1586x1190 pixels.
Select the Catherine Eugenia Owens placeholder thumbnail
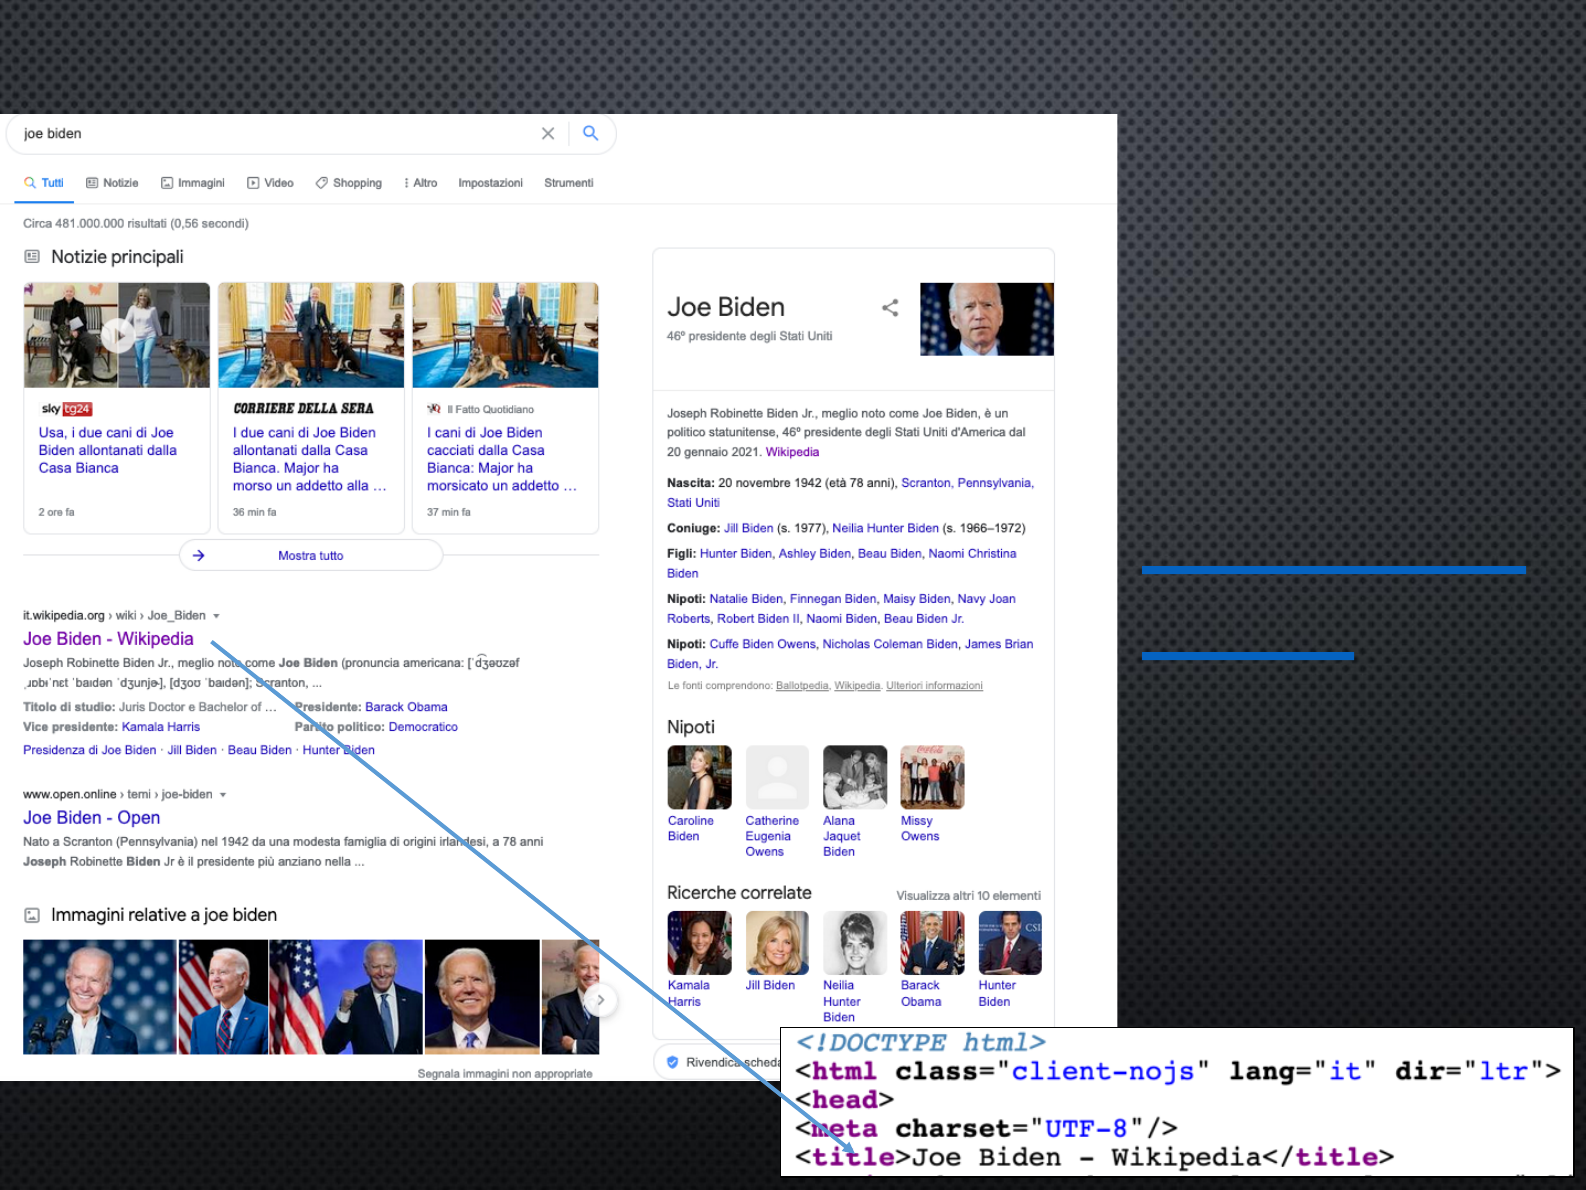(x=777, y=777)
